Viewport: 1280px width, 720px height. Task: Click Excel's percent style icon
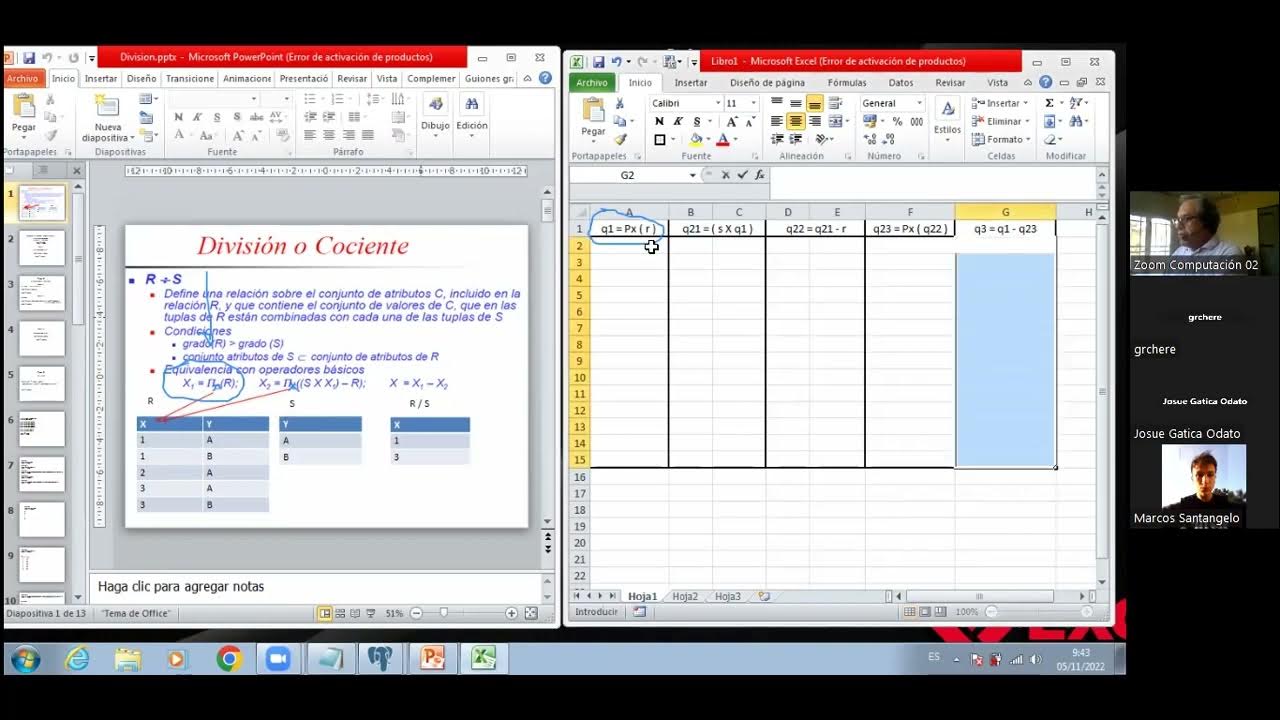[x=897, y=121]
